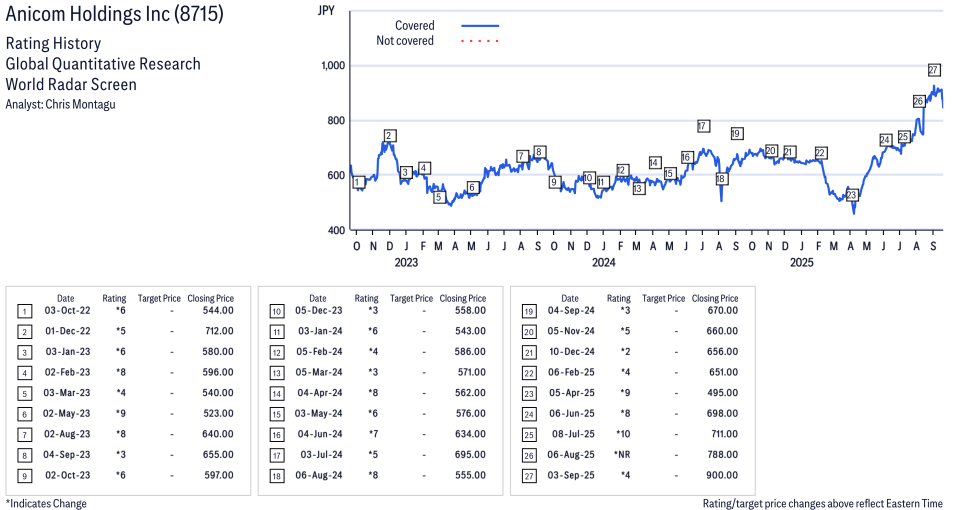Select the *NR rating for 06-Aug-25
Viewport: 954px width, 510px height.
coord(619,455)
